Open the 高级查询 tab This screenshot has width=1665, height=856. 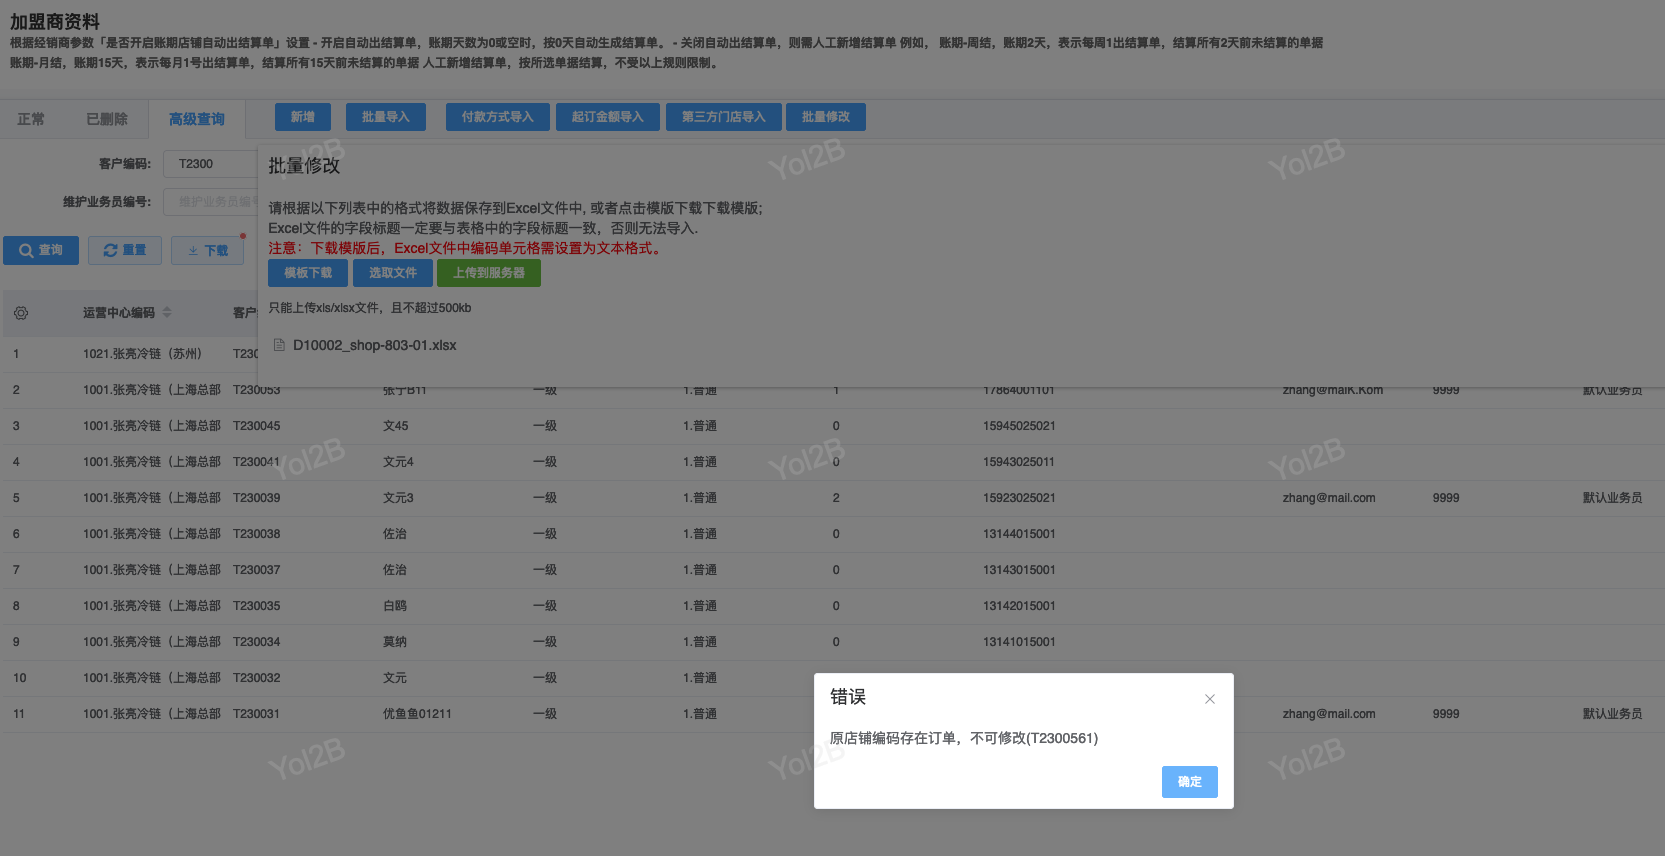click(196, 119)
